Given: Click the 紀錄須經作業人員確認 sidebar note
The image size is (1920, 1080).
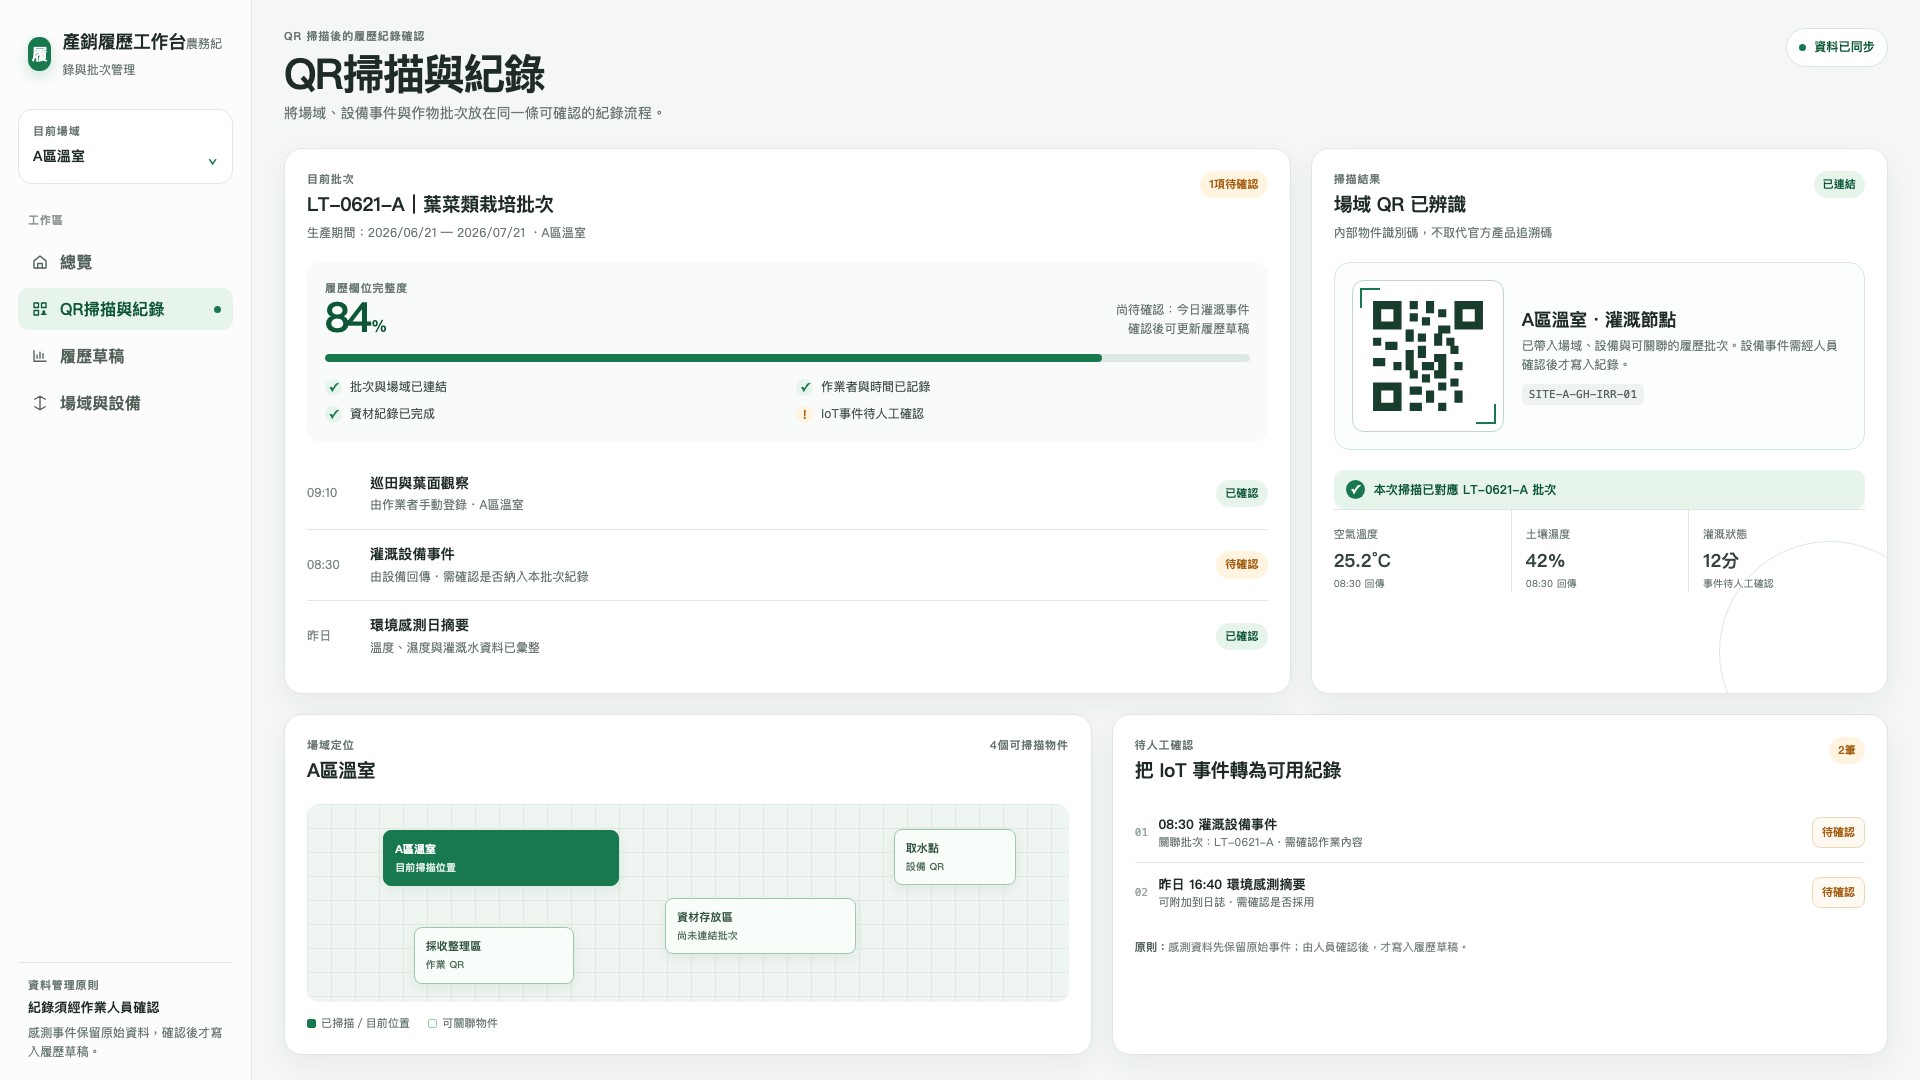Looking at the screenshot, I should [93, 1008].
